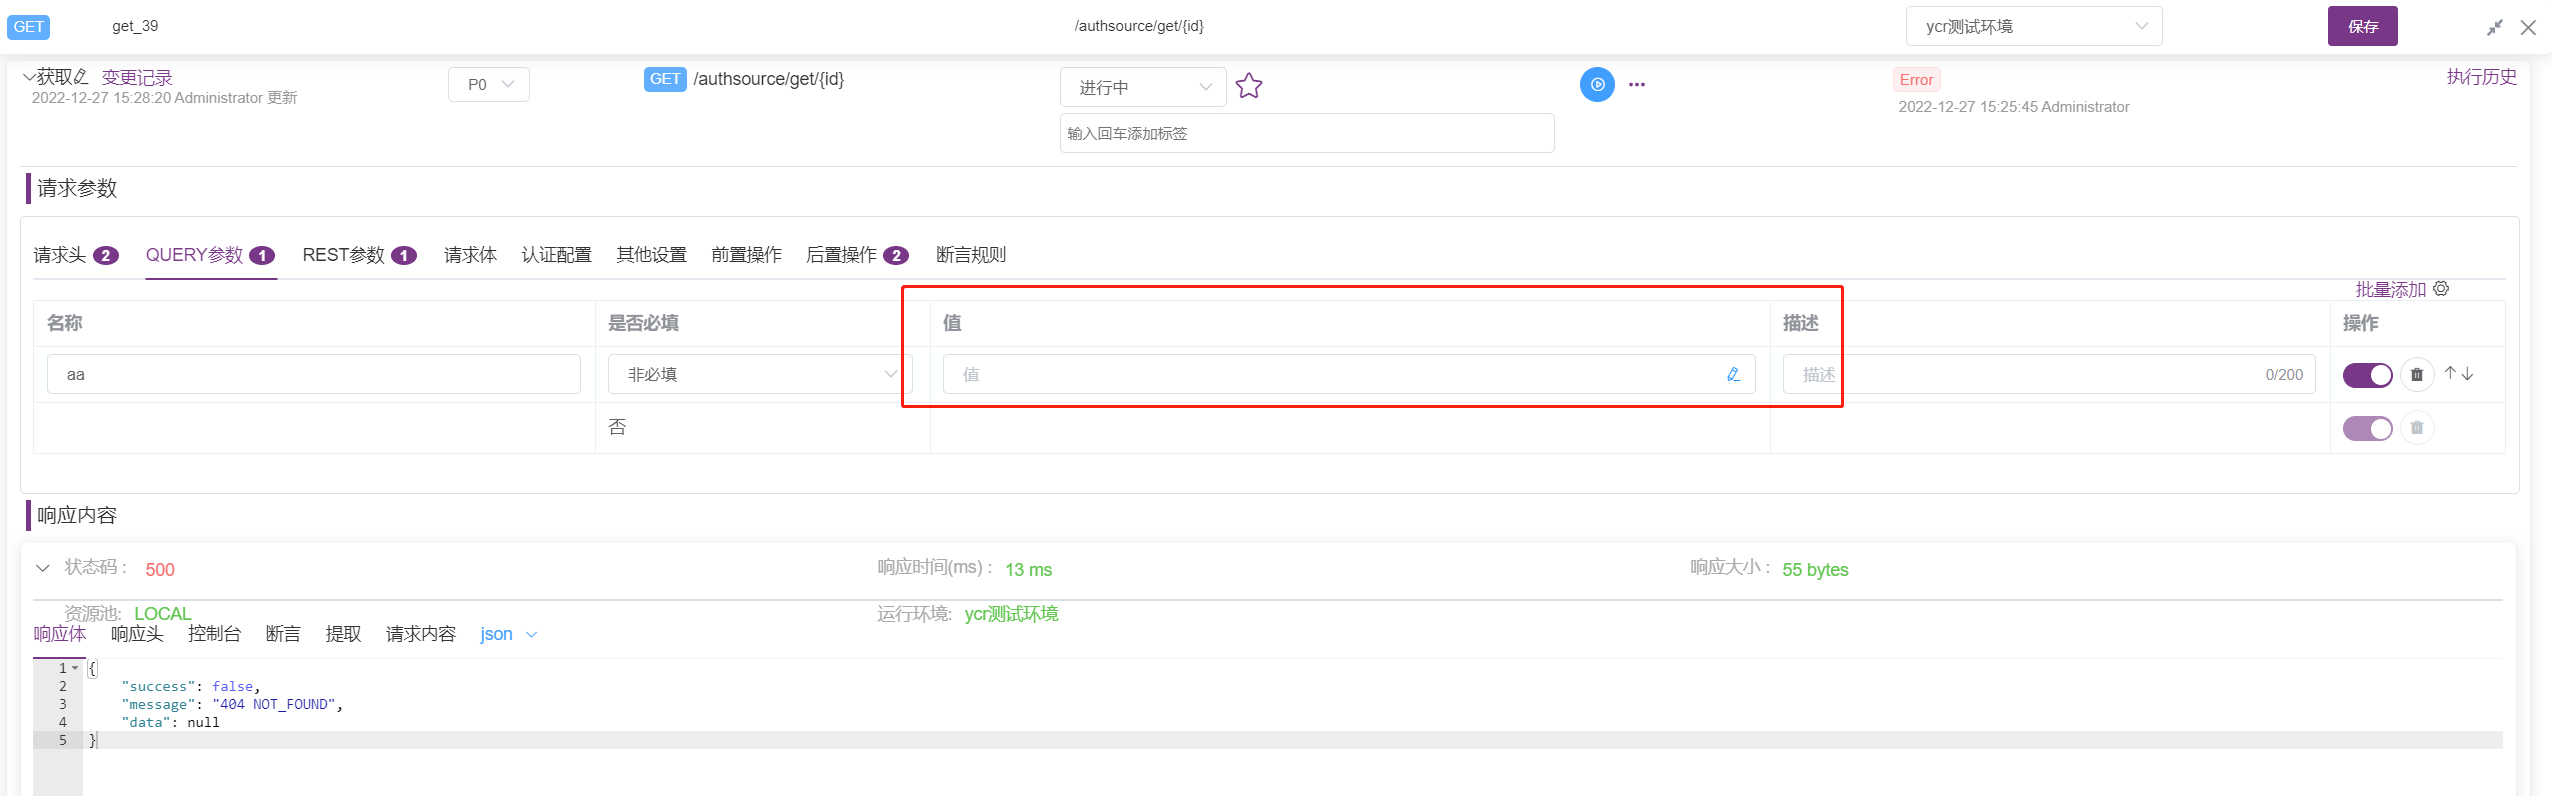Screen dimensions: 2552x796
Task: Open the 断言规则 tab
Action: [971, 255]
